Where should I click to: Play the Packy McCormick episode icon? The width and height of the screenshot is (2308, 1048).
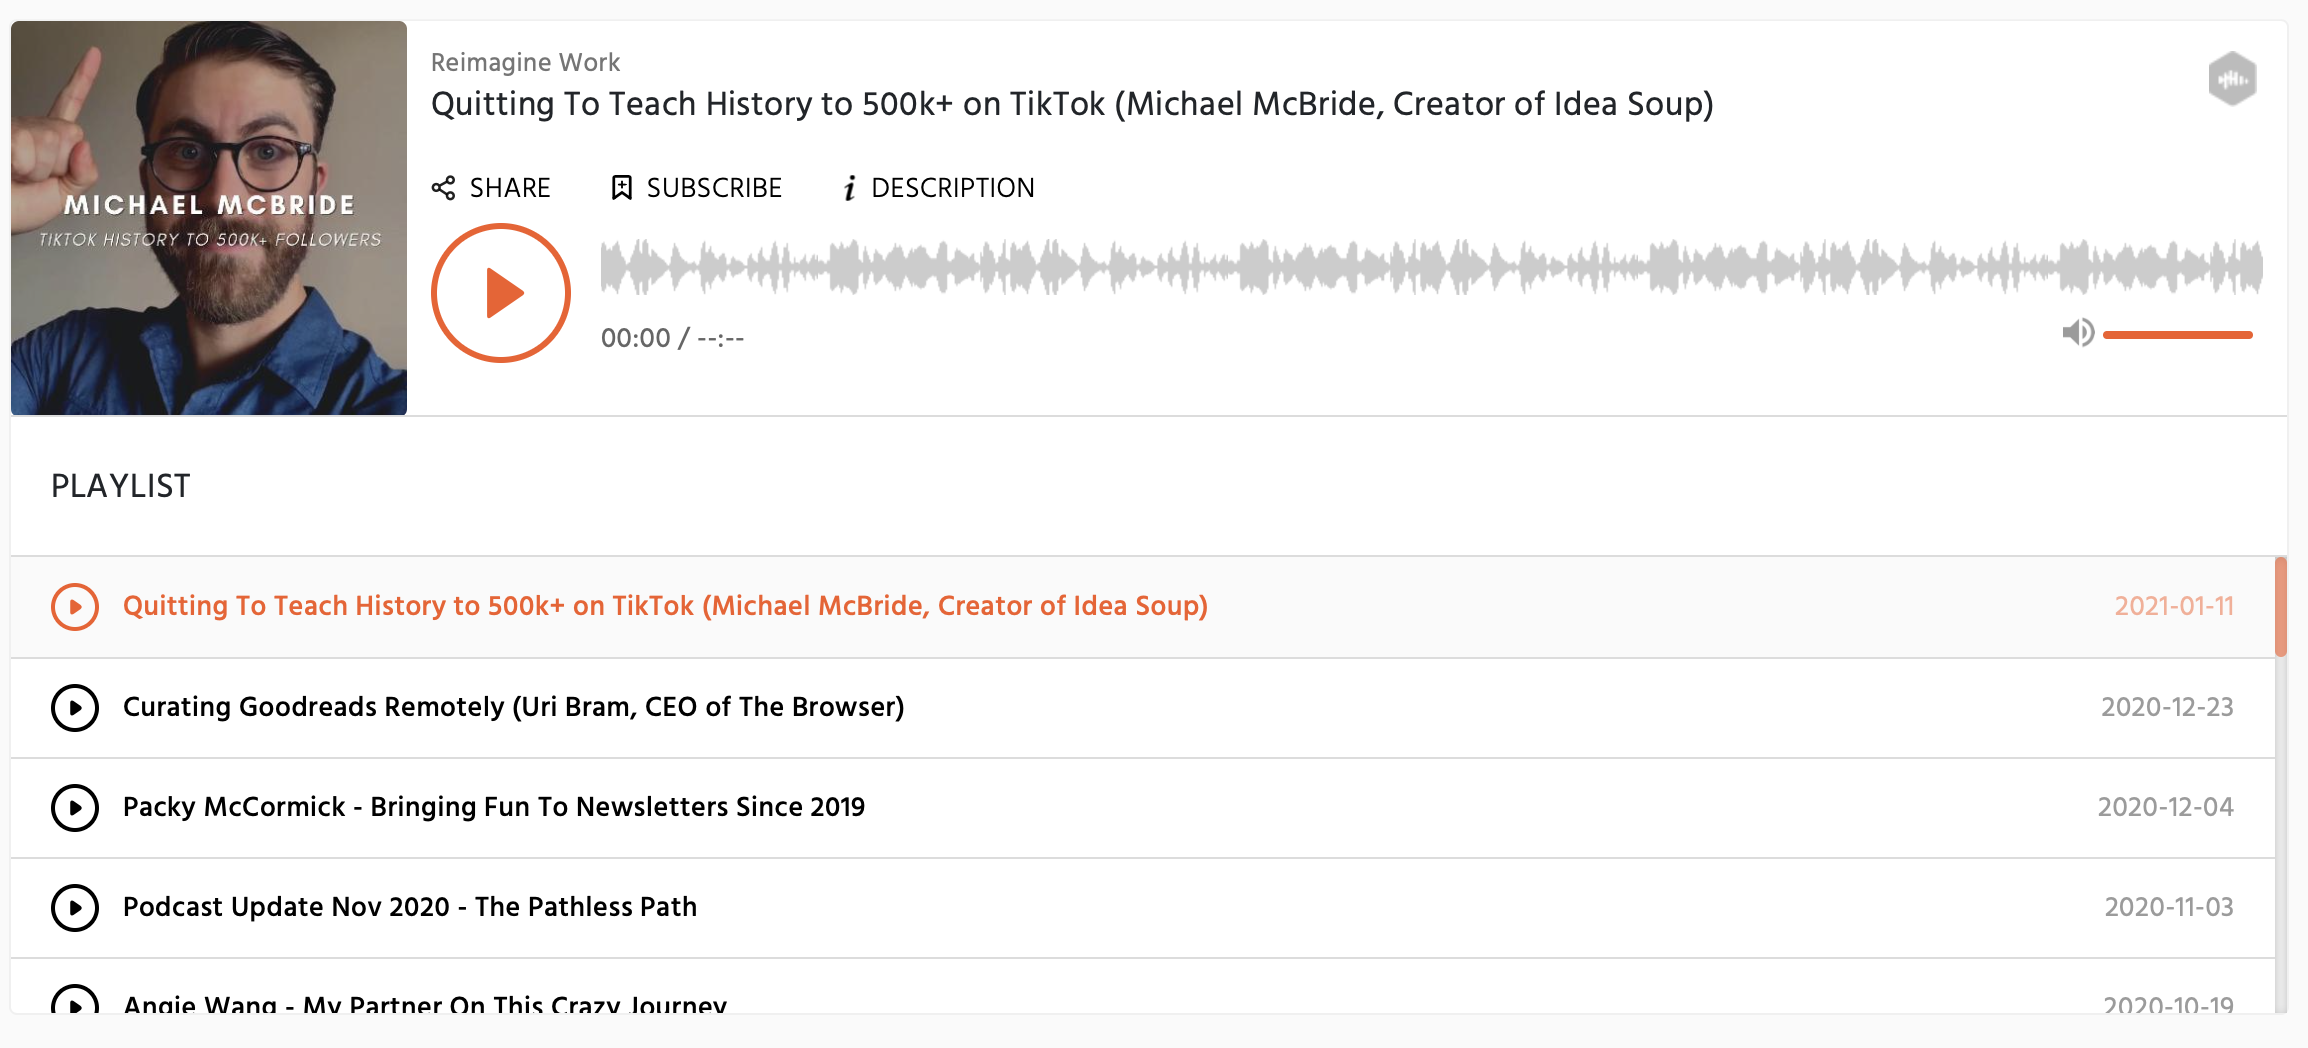[x=75, y=808]
